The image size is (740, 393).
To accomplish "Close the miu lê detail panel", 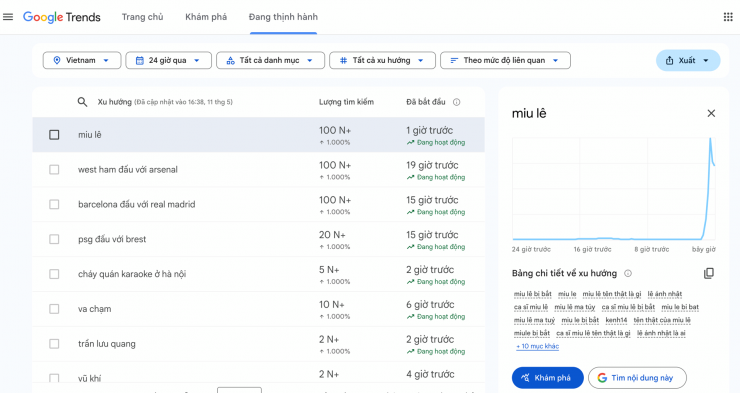I will [711, 113].
